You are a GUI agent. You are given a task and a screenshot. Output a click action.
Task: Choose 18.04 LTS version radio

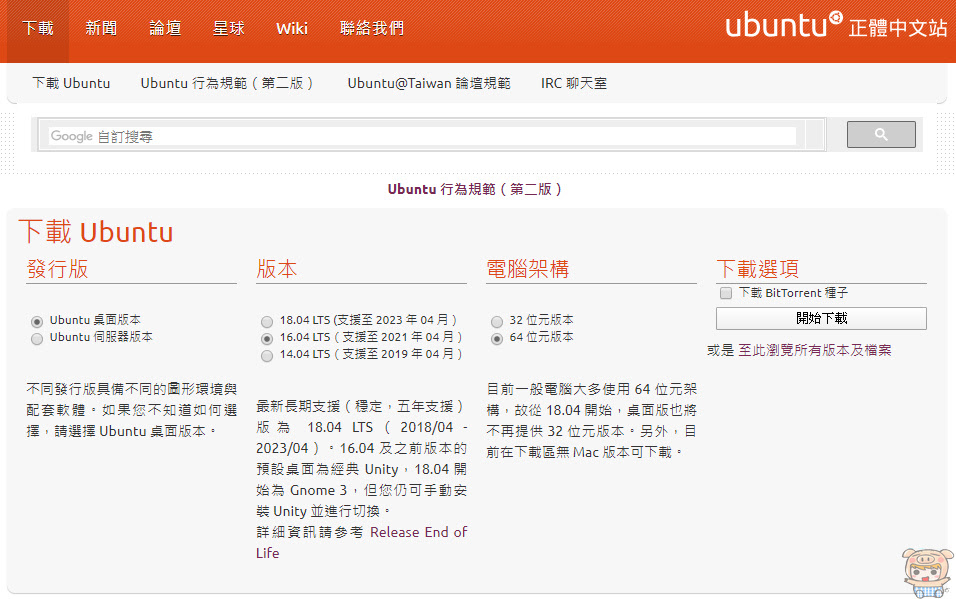[267, 321]
